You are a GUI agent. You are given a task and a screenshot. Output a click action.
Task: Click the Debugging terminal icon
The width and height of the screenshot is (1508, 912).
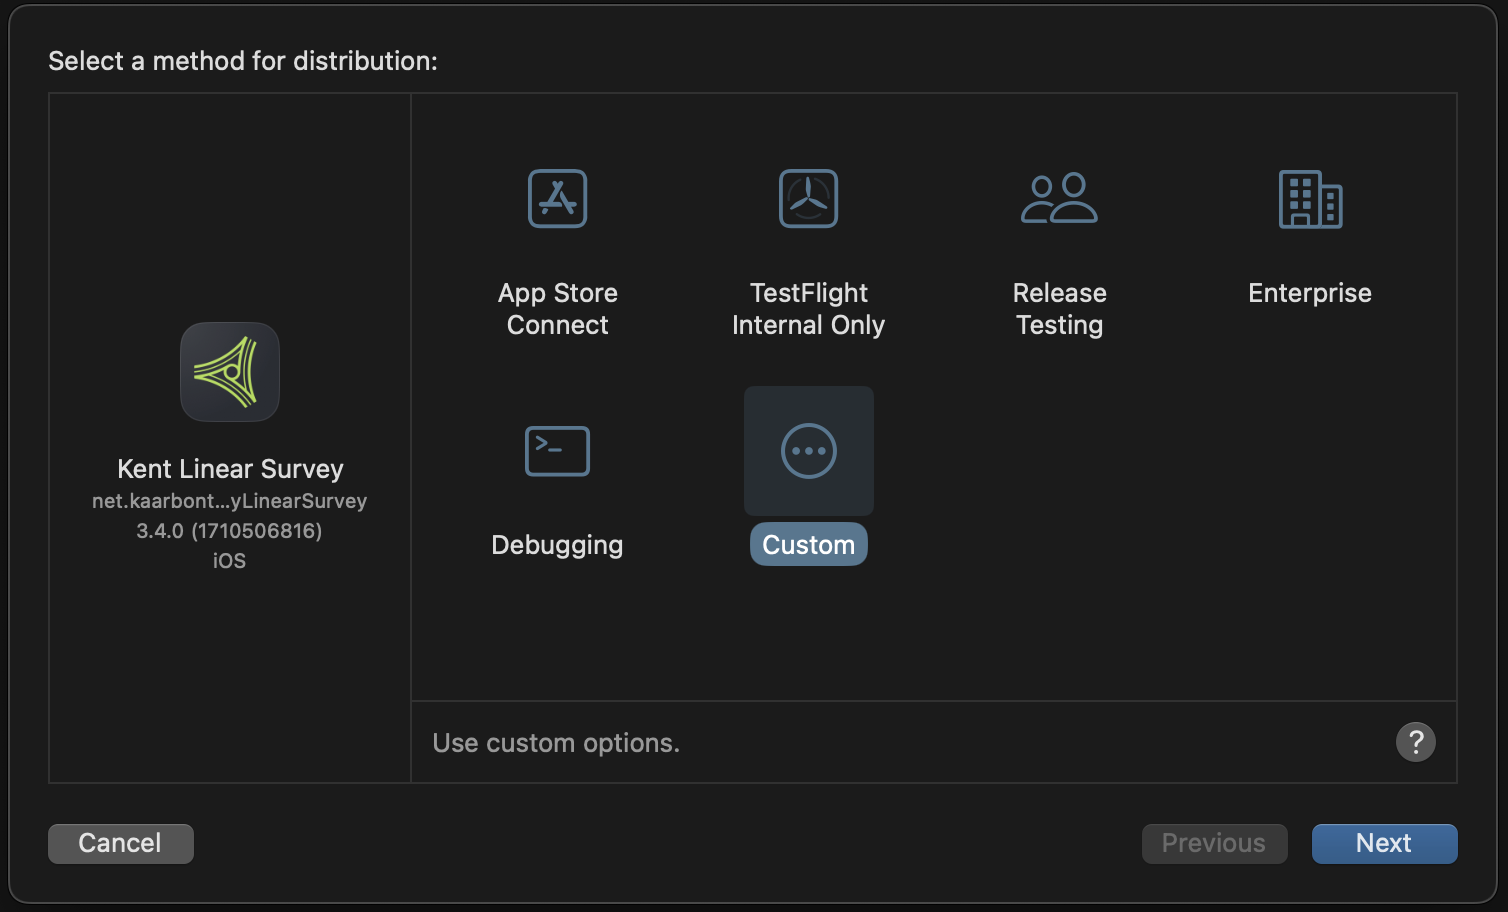pos(557,451)
